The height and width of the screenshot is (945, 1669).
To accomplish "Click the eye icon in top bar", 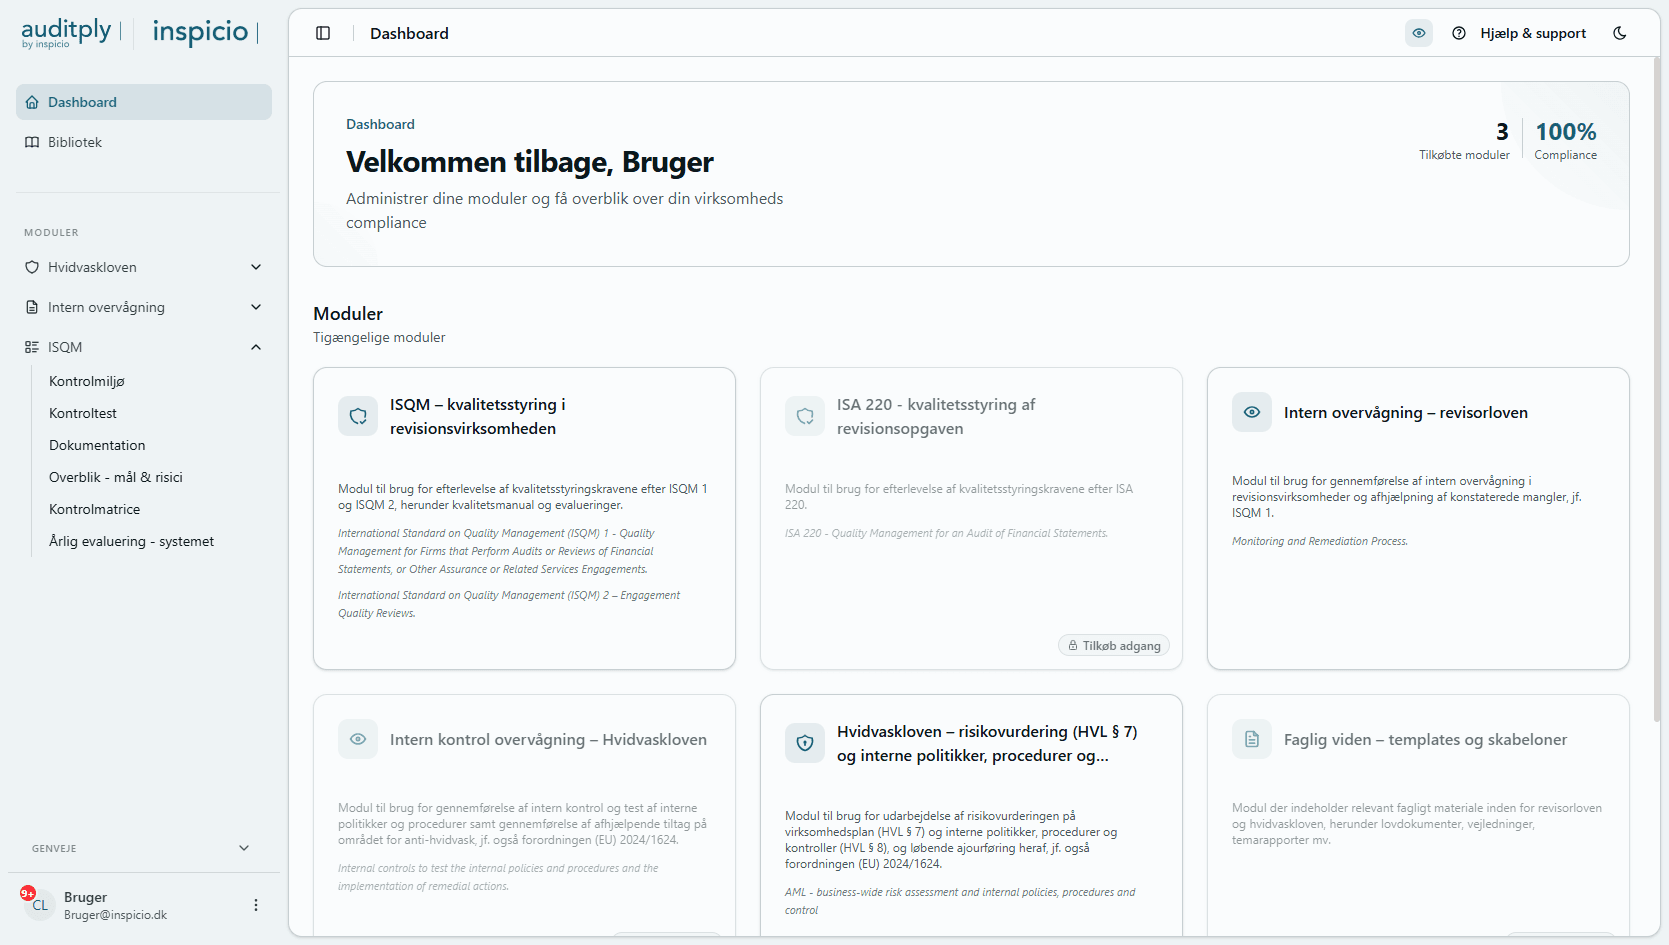I will coord(1419,33).
